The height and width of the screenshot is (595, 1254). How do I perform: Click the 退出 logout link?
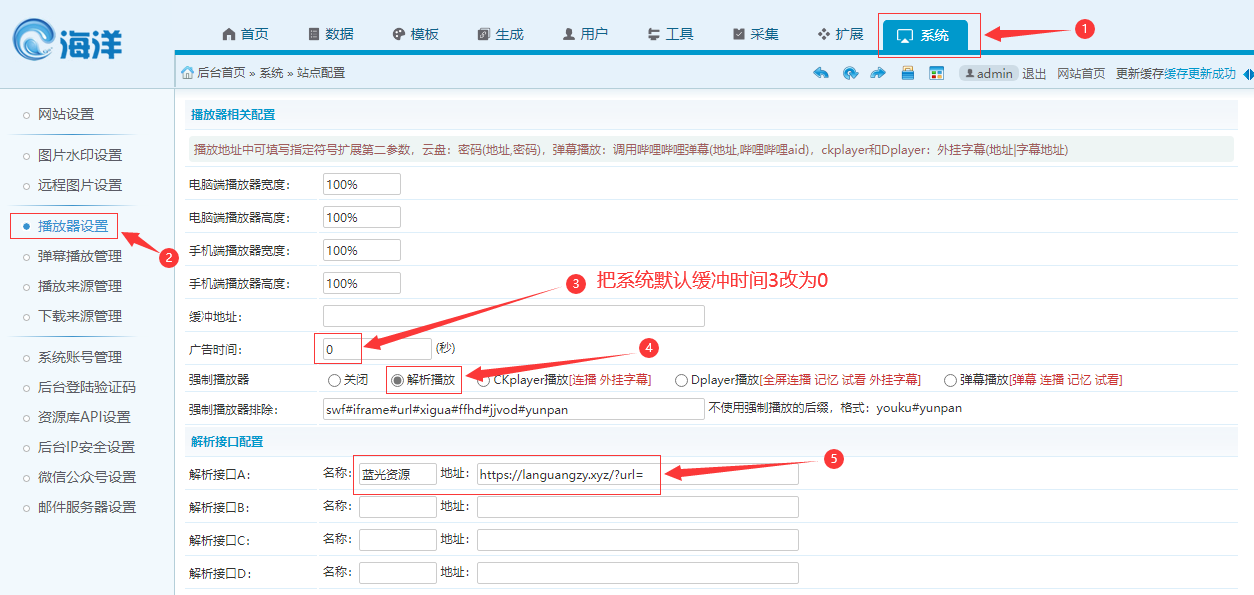click(1034, 73)
